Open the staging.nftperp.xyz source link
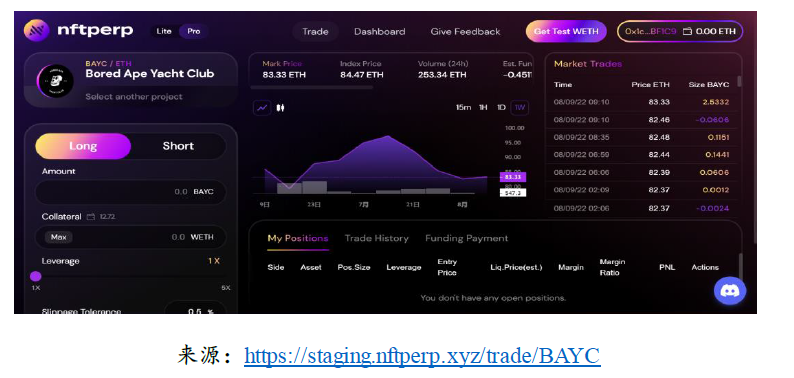The height and width of the screenshot is (378, 794). [x=422, y=356]
